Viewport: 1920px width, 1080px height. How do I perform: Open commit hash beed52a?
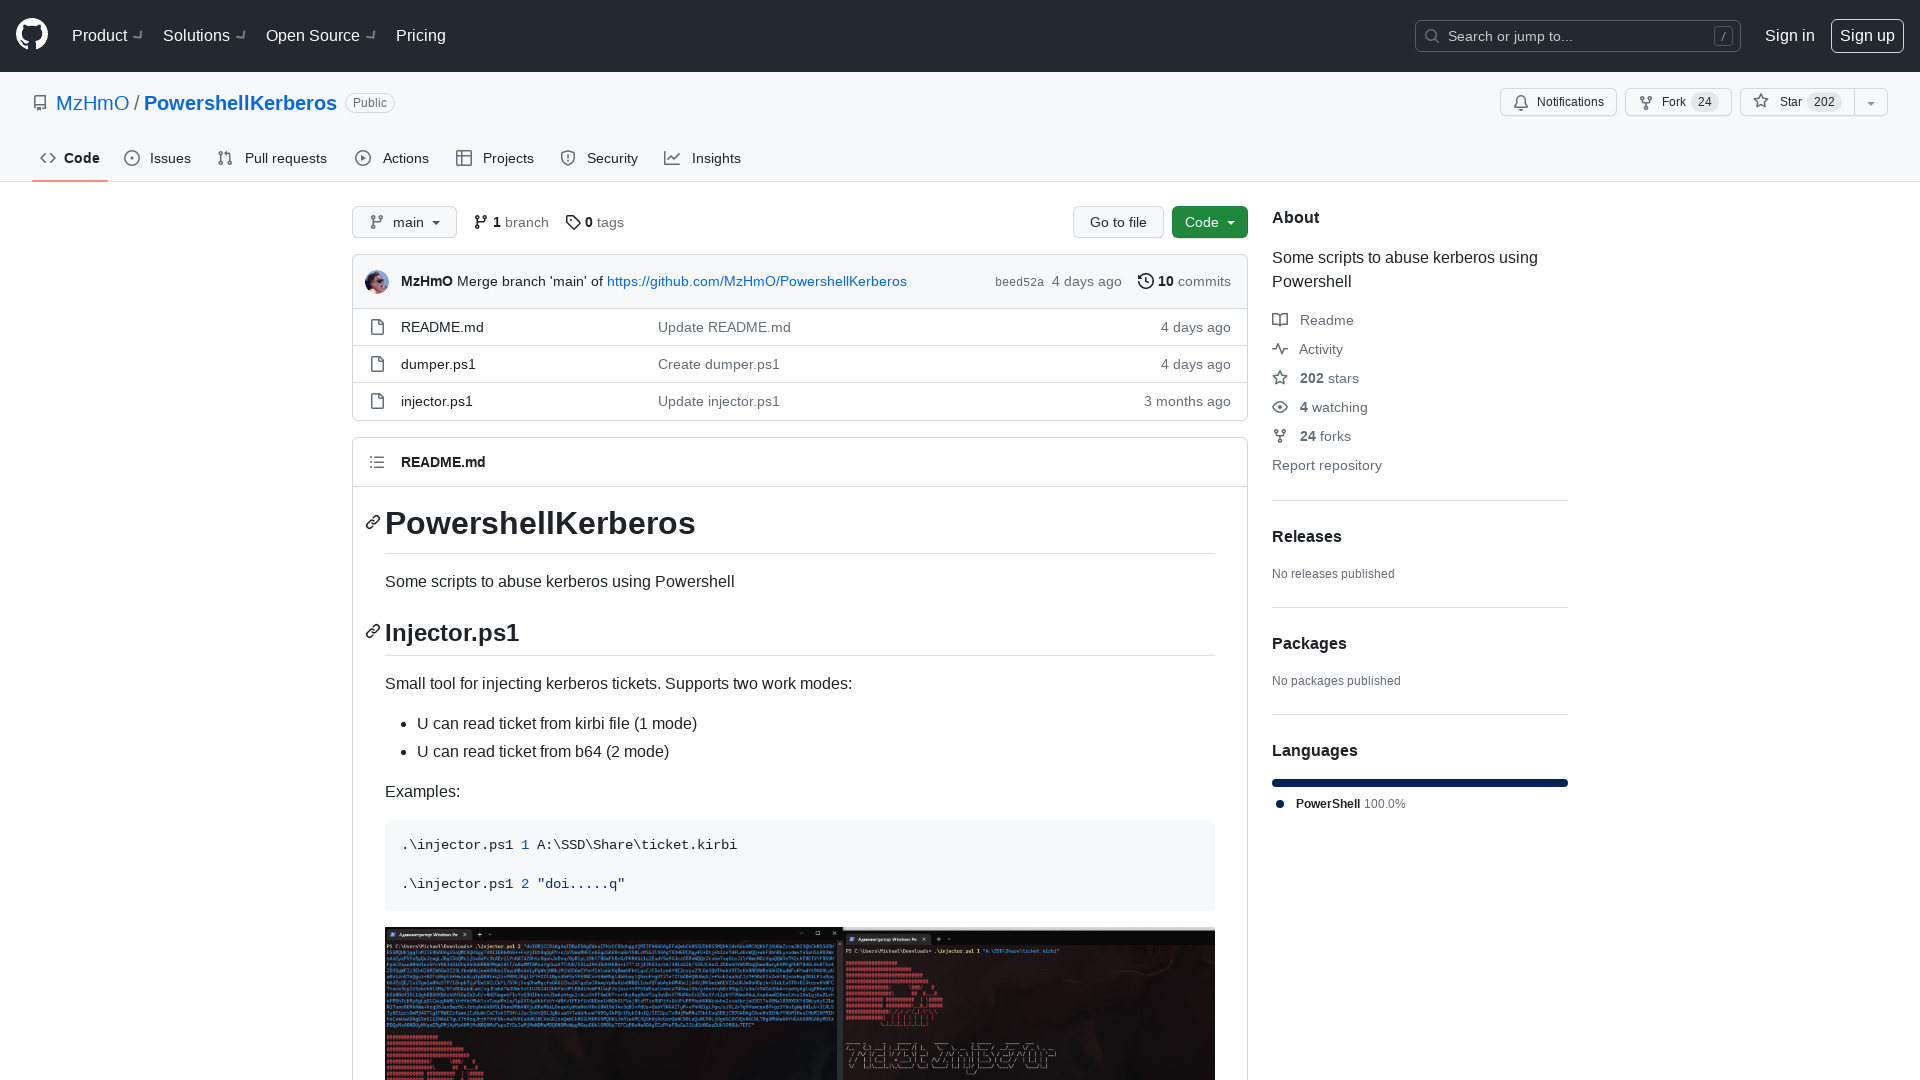[x=1019, y=282]
